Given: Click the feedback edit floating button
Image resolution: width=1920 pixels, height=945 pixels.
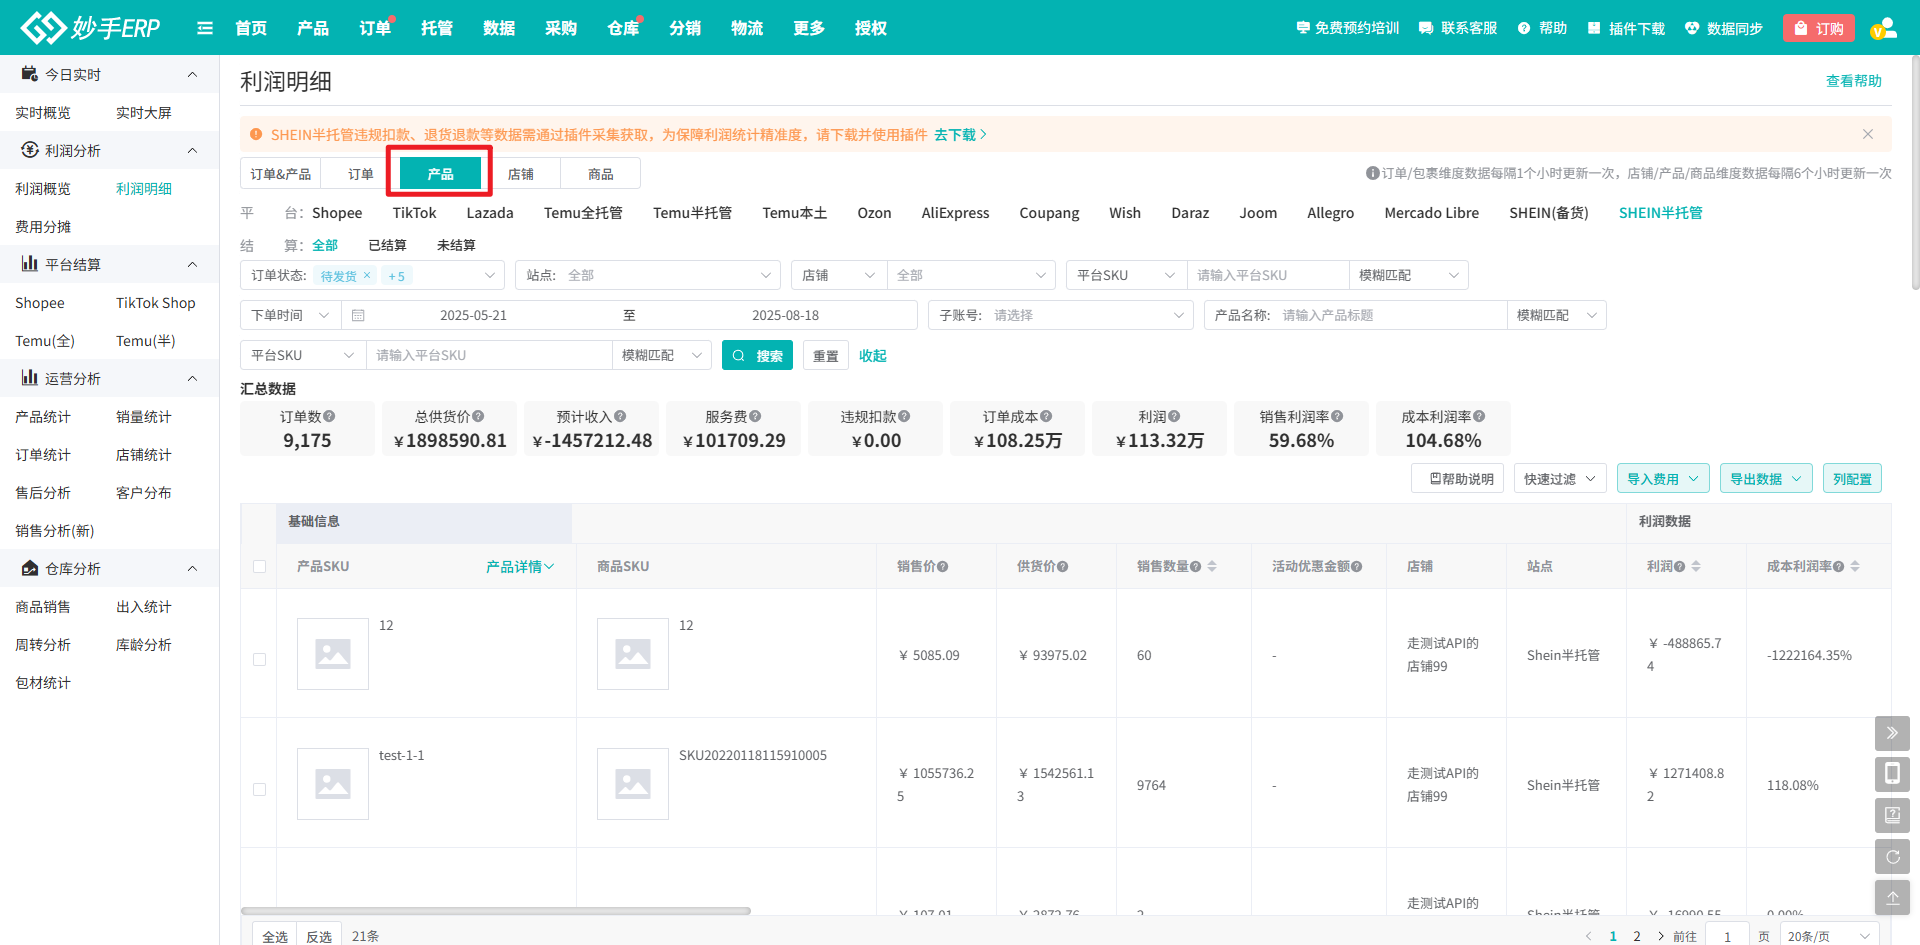Looking at the screenshot, I should [x=1892, y=815].
